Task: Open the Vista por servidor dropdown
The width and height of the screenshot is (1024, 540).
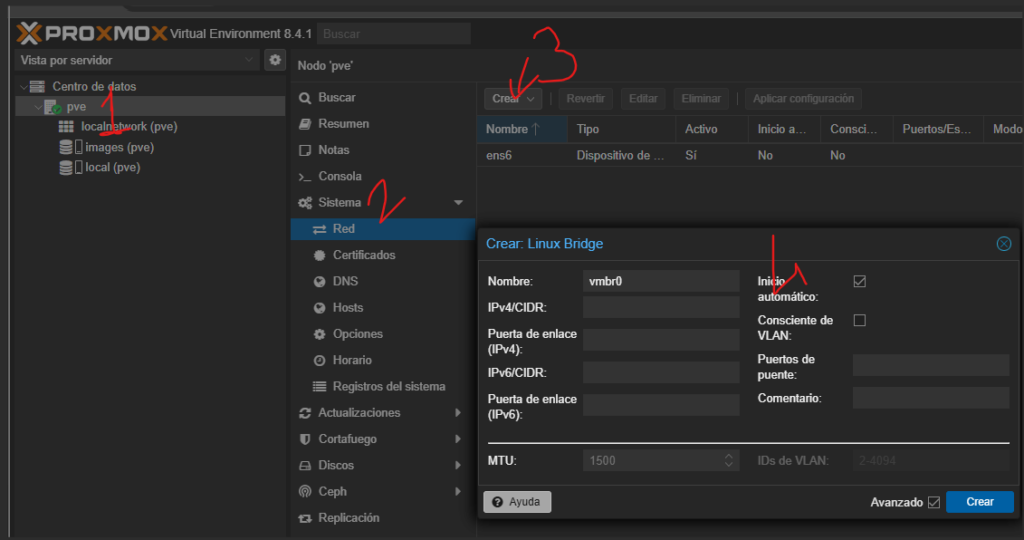Action: pyautogui.click(x=137, y=61)
